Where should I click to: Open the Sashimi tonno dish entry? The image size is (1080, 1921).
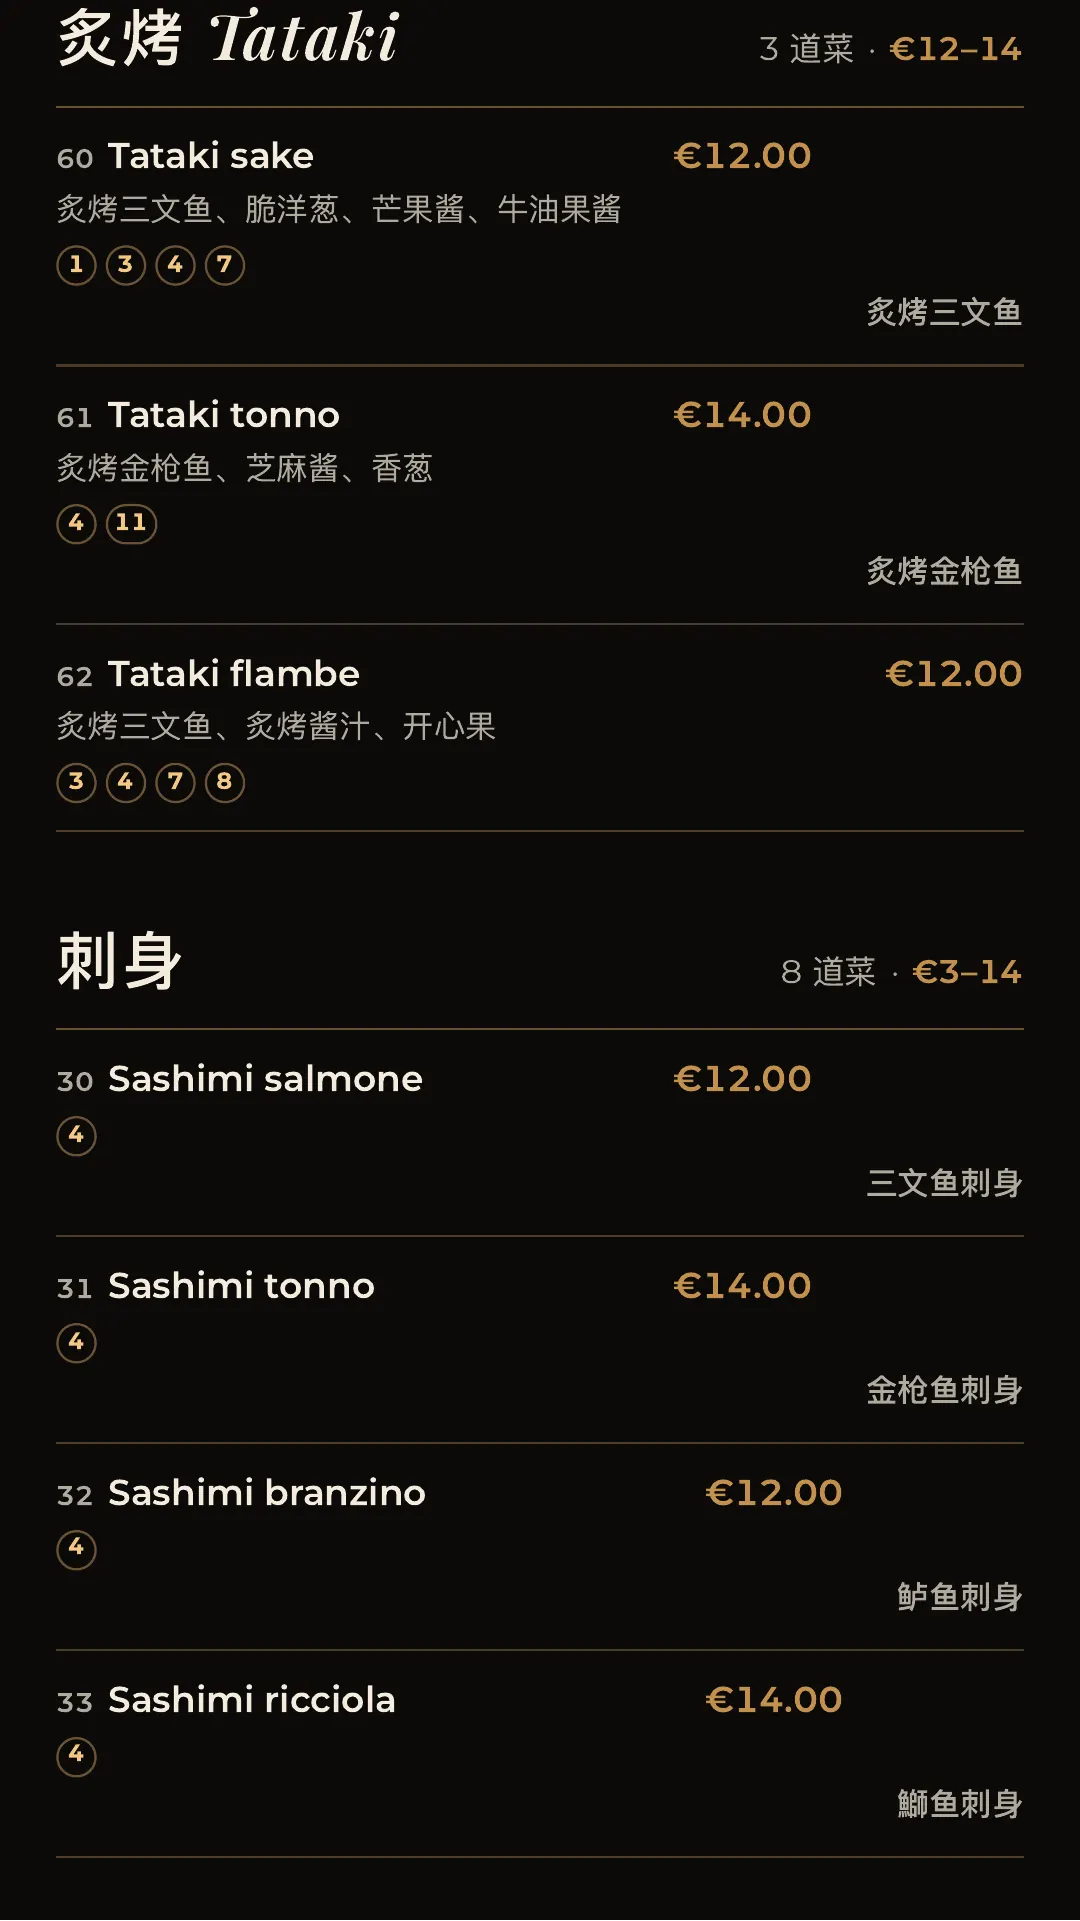coord(540,1340)
